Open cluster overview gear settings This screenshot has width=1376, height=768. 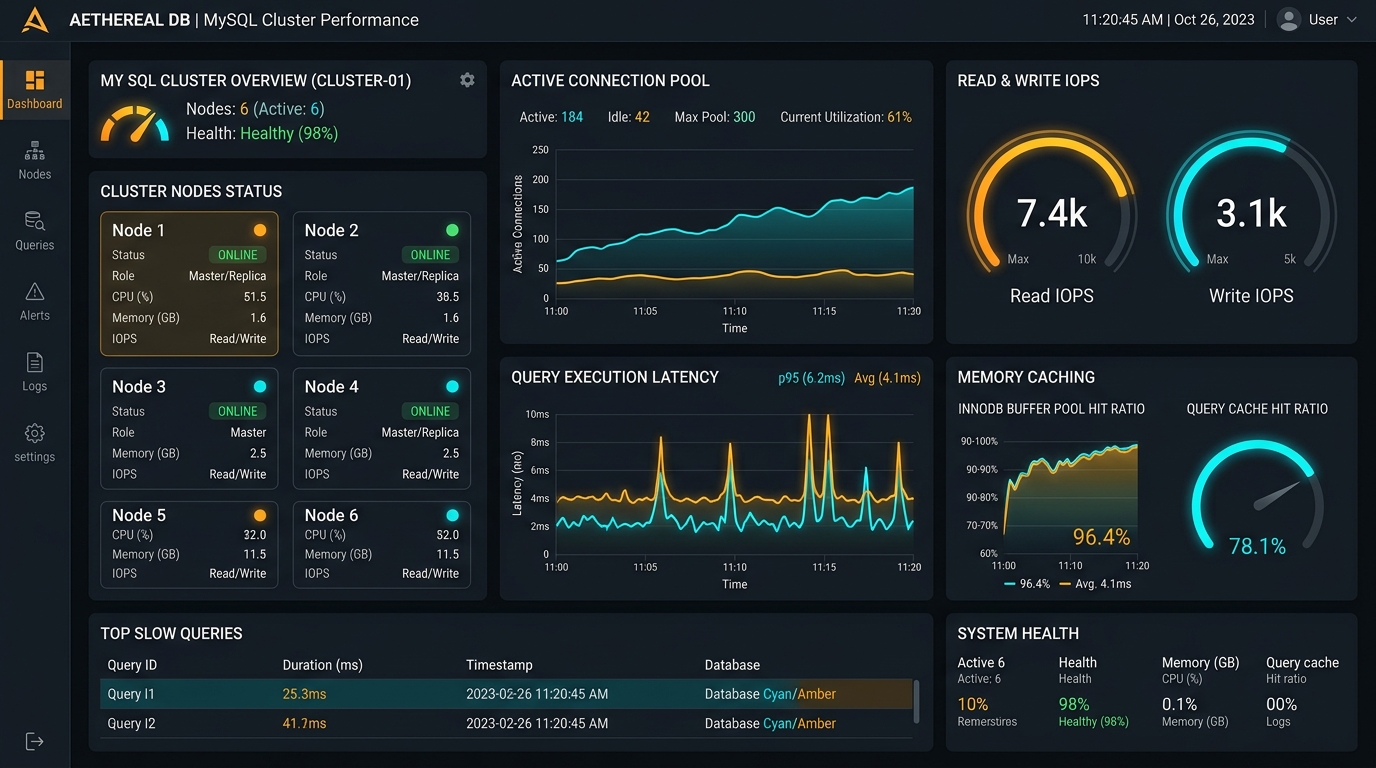click(467, 80)
